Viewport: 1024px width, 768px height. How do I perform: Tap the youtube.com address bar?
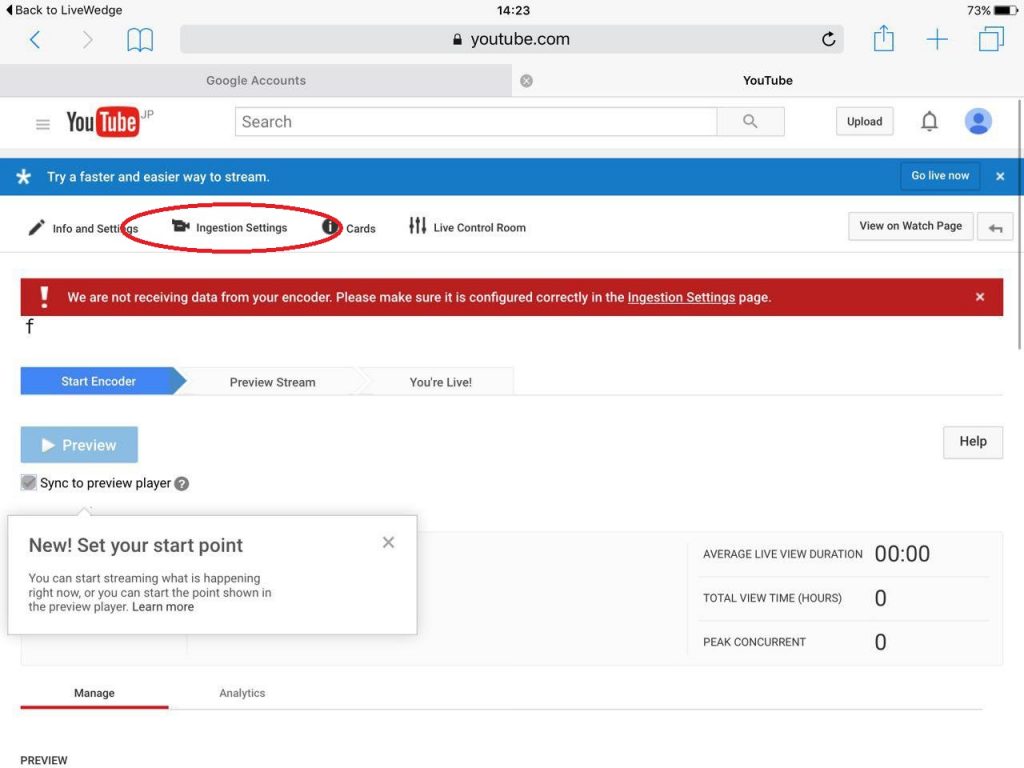[511, 39]
